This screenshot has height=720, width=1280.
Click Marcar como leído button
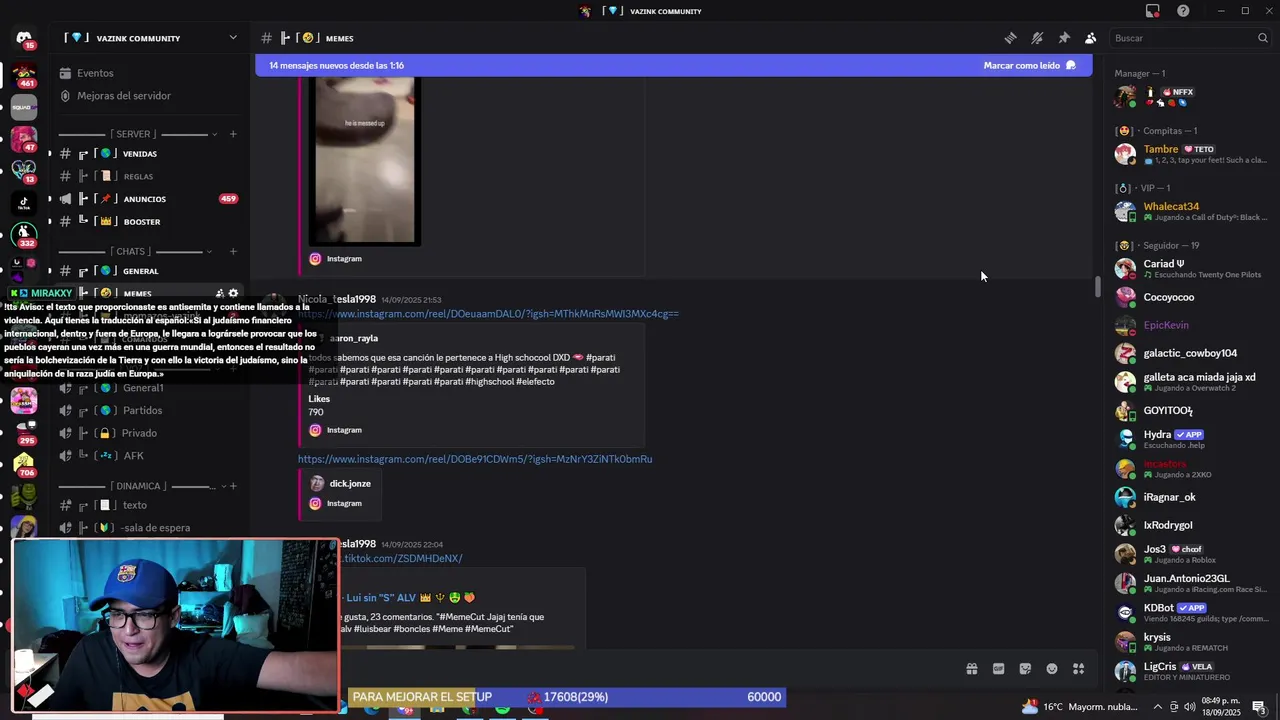tap(1029, 66)
